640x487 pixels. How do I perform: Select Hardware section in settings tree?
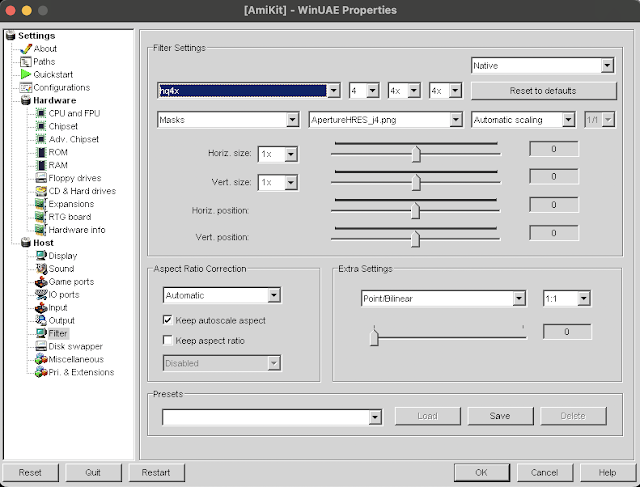(55, 100)
